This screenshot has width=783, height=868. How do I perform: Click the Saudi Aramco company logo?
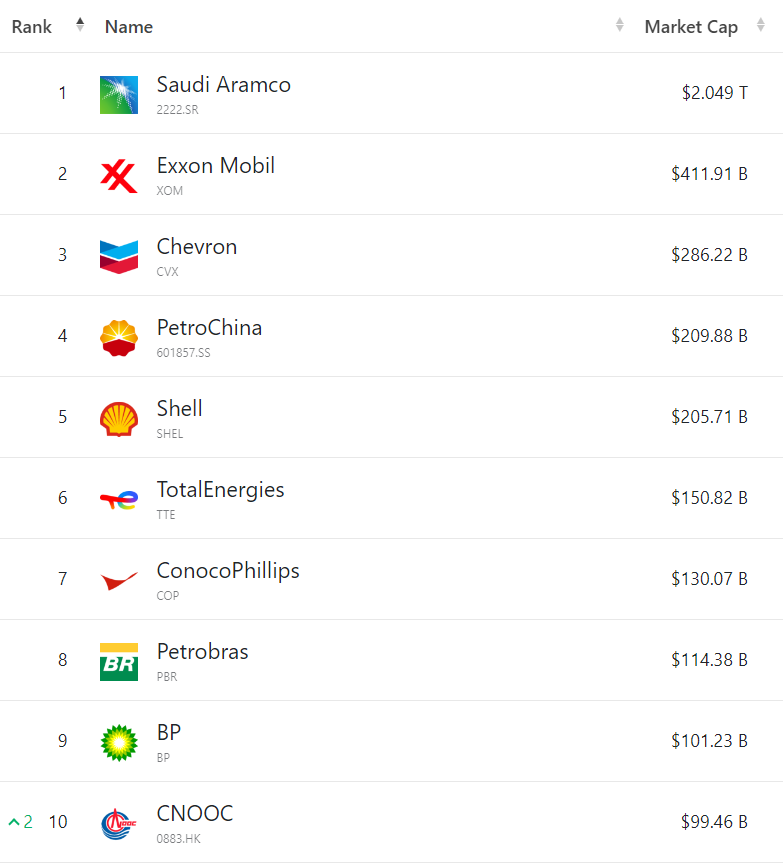click(x=119, y=92)
